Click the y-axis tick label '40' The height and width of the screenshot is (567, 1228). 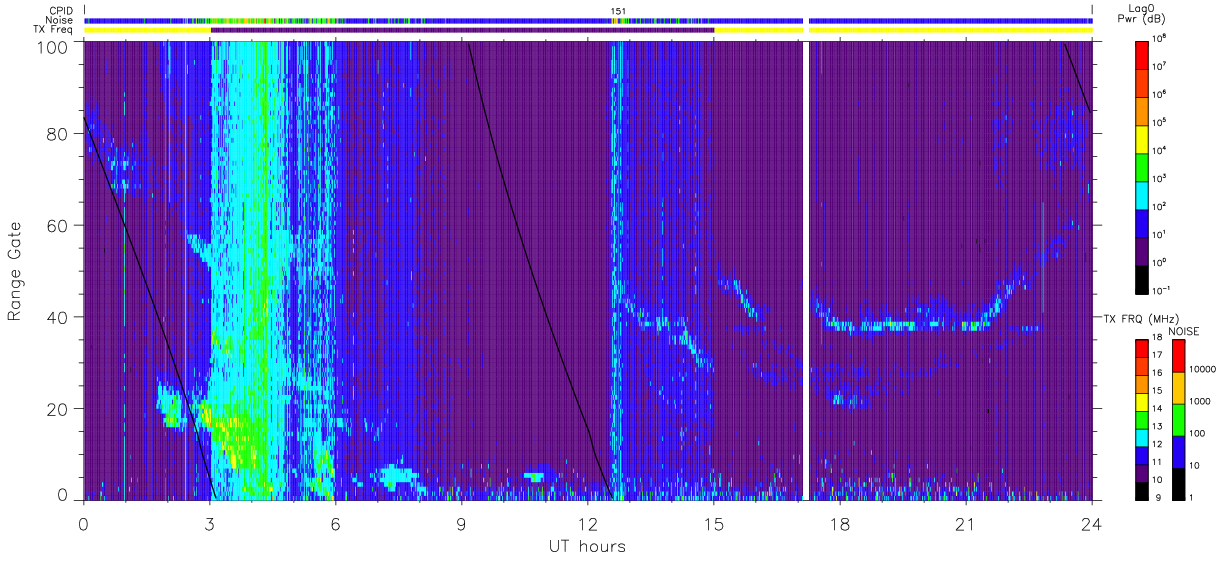[57, 317]
